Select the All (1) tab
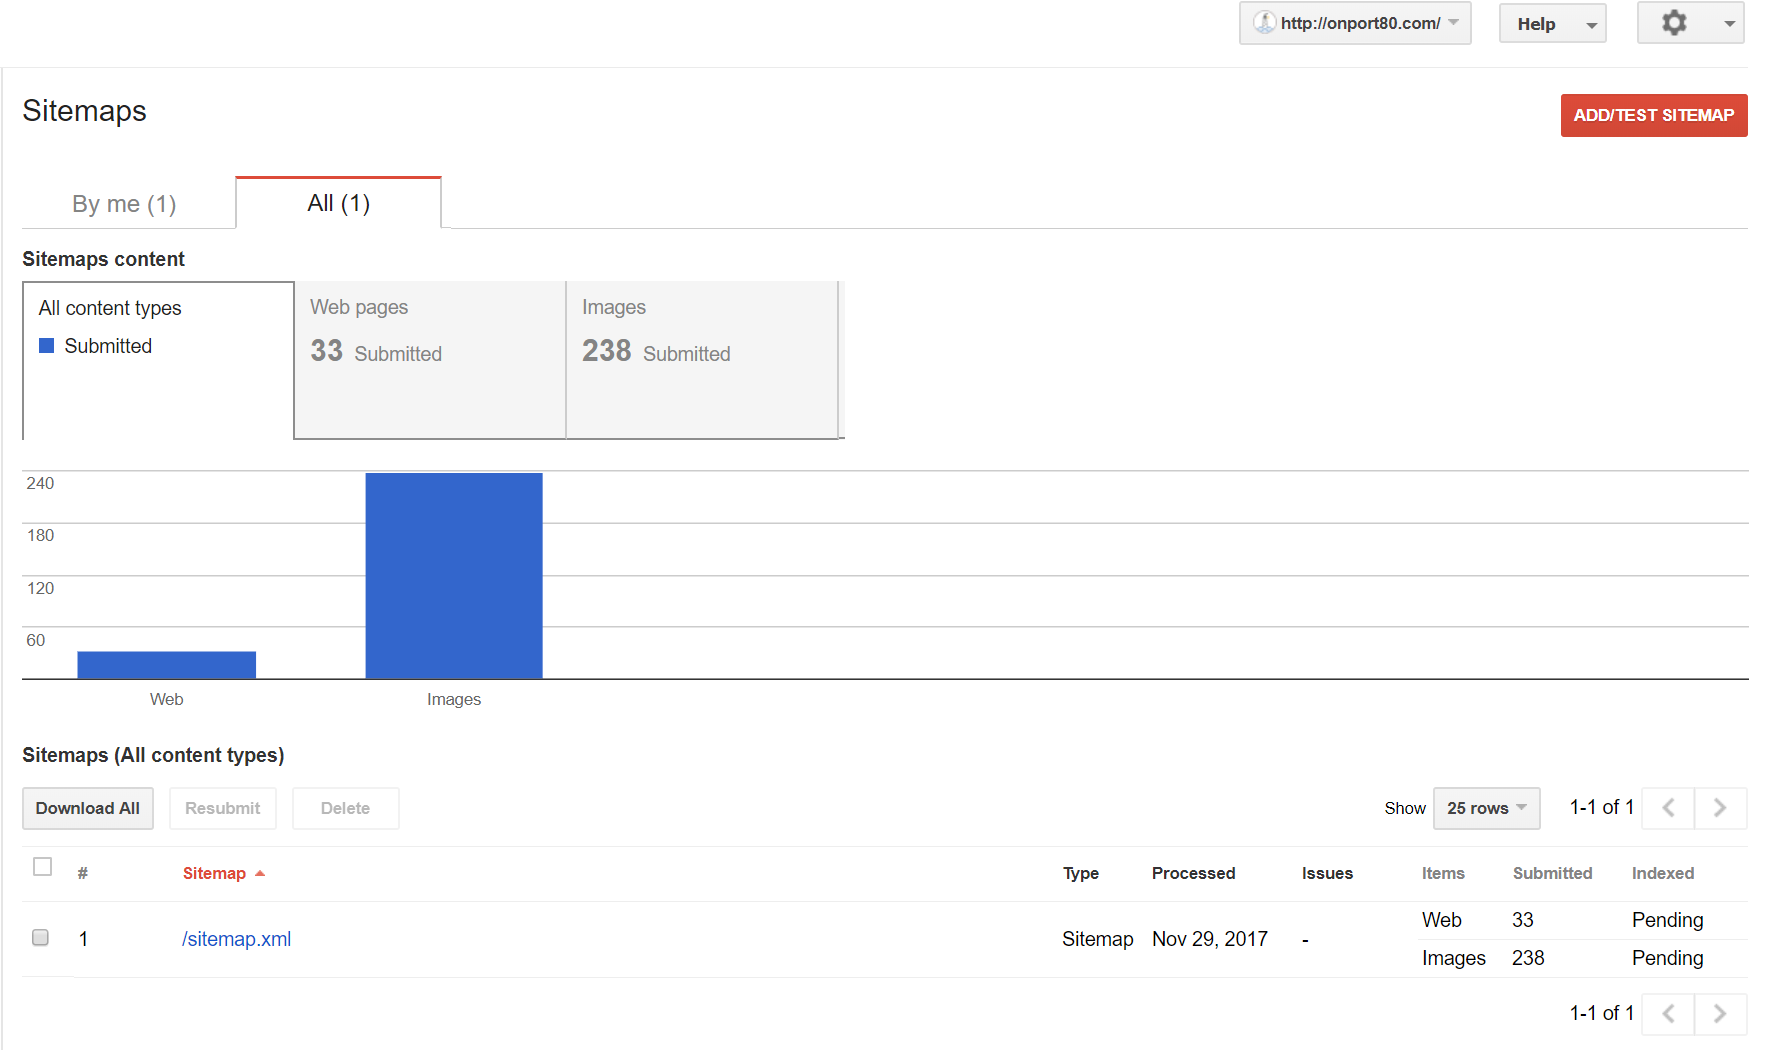The image size is (1785, 1050). tap(339, 203)
